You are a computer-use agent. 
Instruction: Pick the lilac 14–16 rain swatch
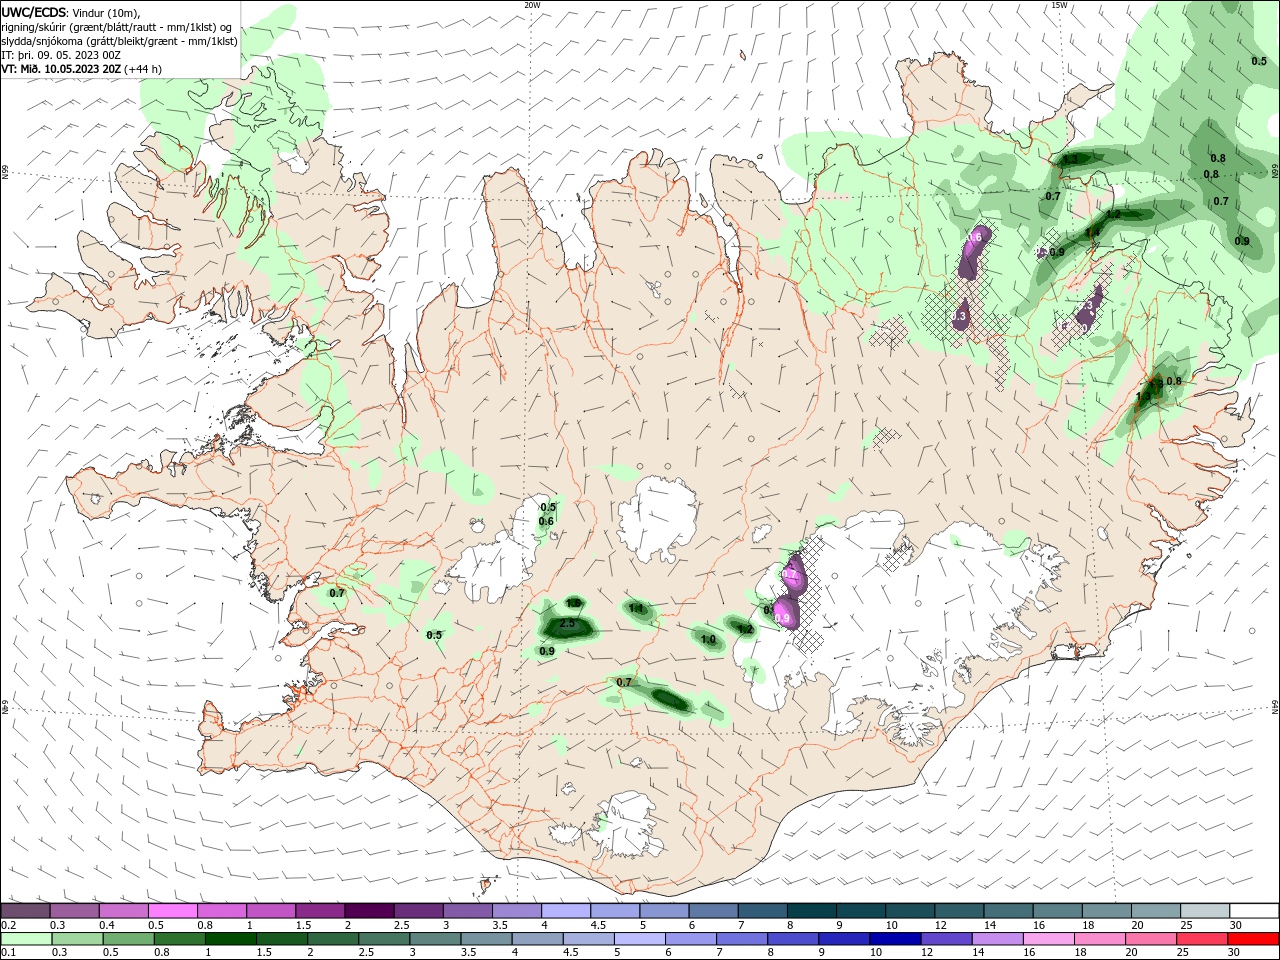coord(997,939)
